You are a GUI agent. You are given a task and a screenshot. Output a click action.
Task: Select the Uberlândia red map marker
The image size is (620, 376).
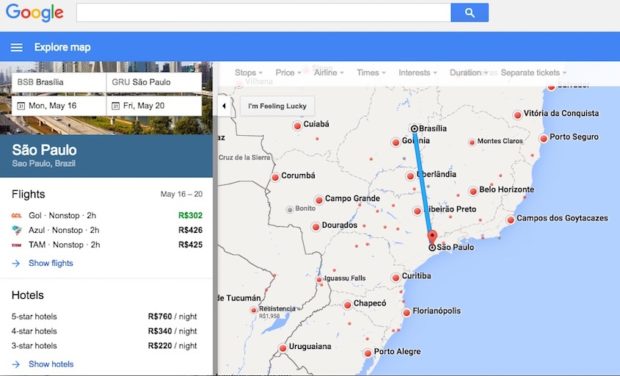[410, 176]
